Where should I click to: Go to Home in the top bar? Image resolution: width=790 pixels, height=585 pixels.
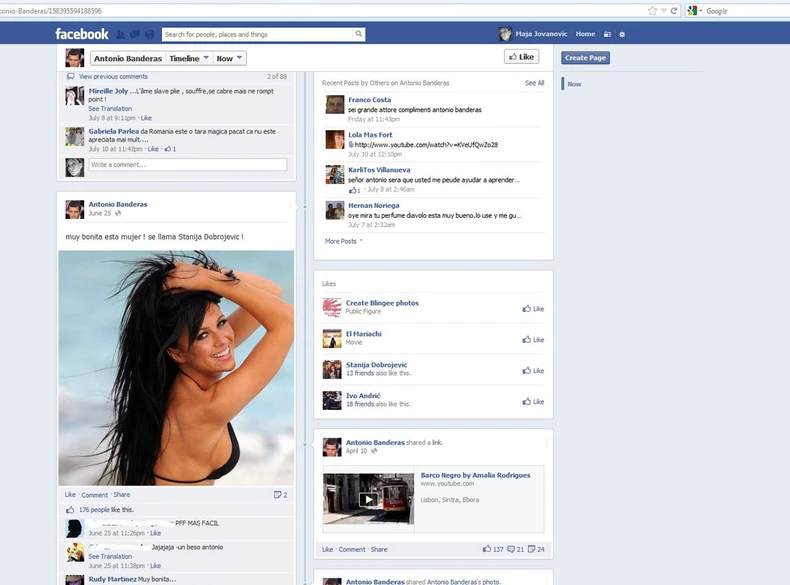click(585, 34)
